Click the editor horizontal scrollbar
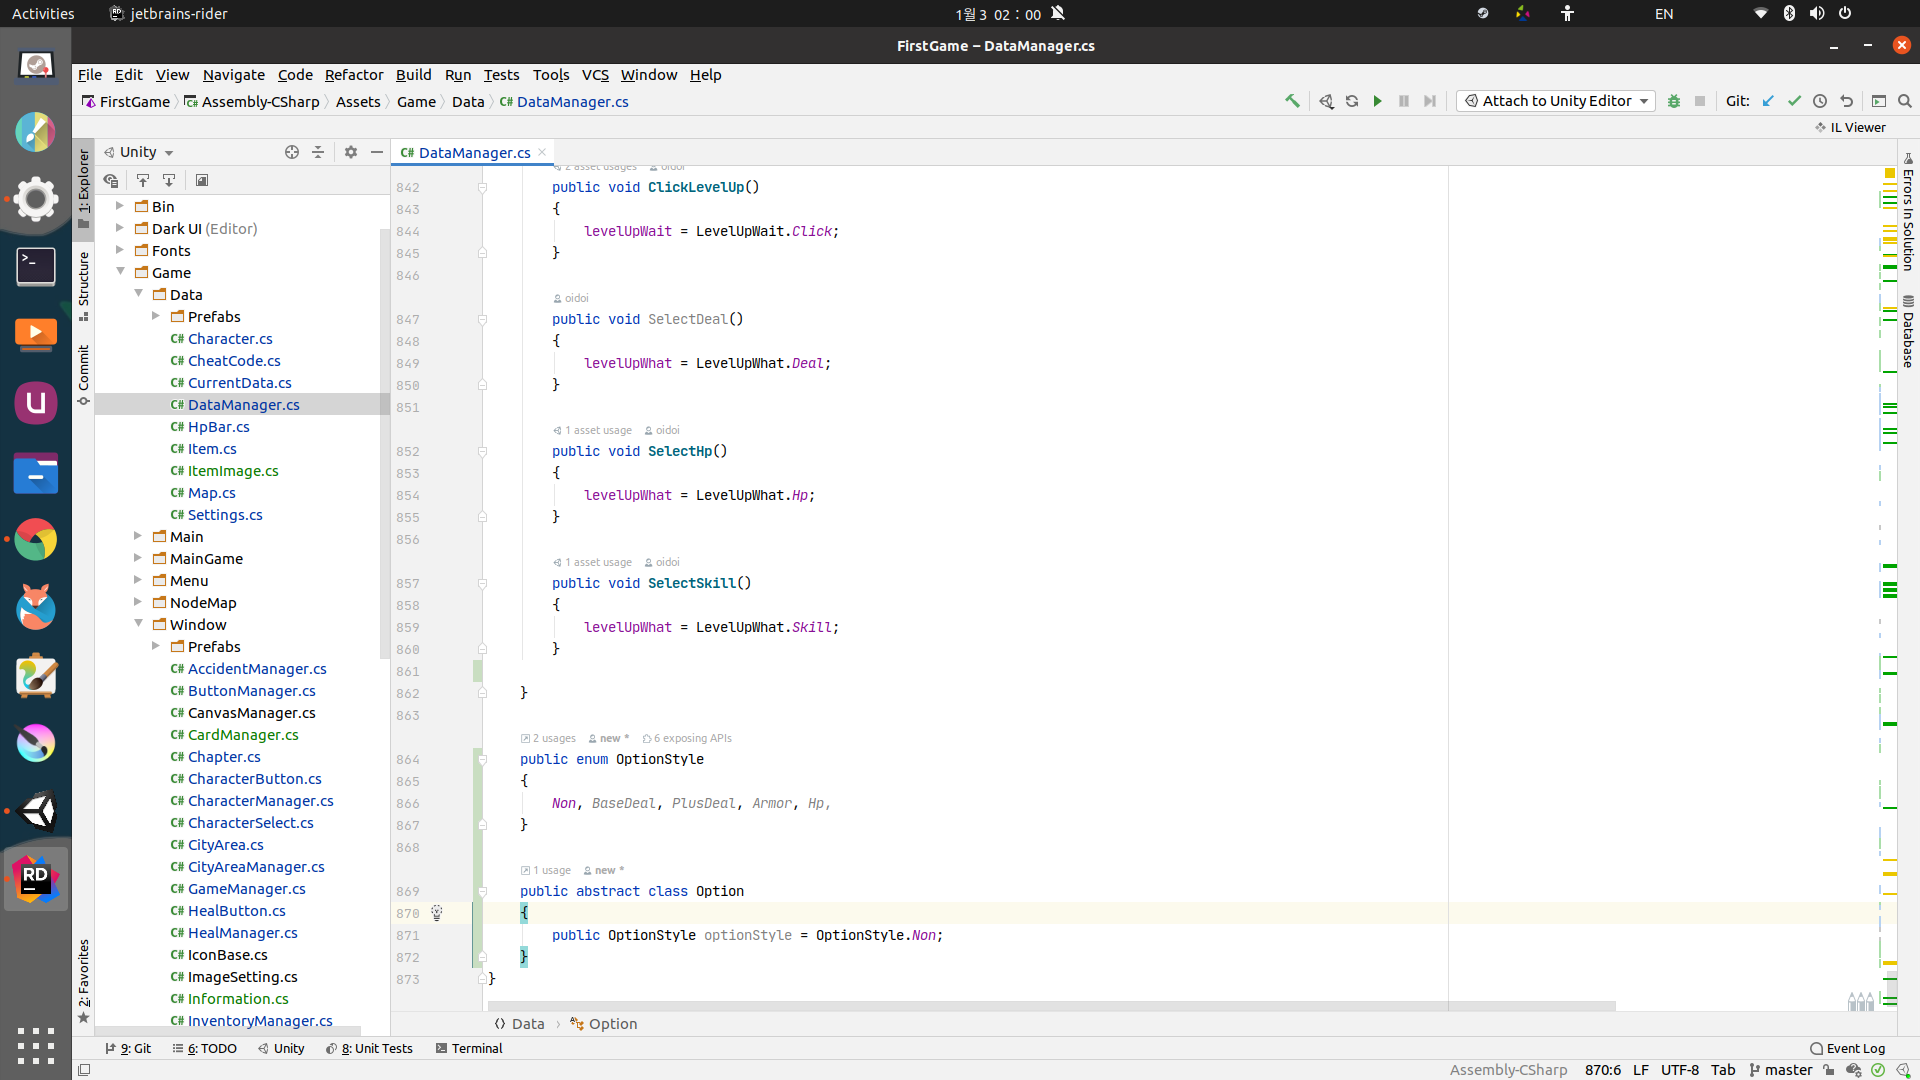 click(1052, 1006)
